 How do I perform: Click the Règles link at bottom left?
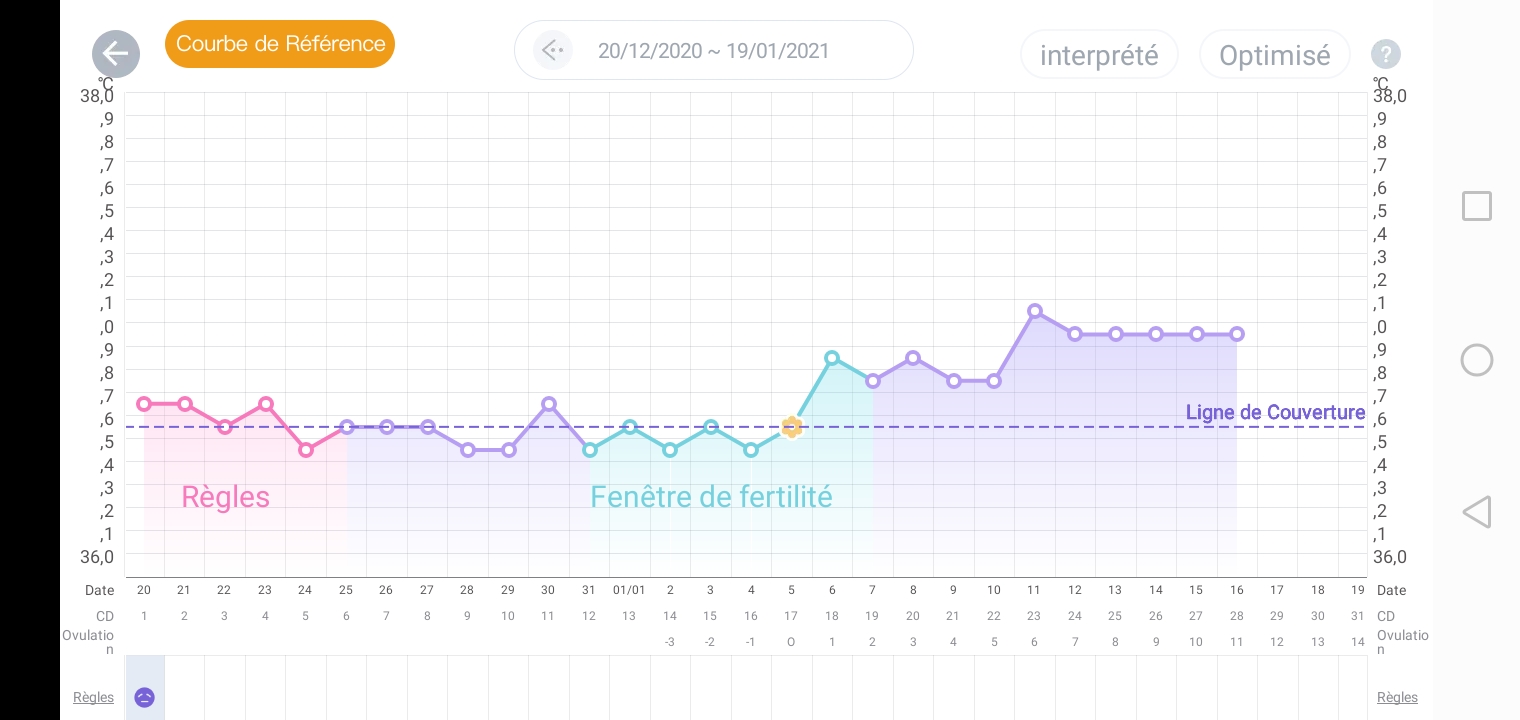[93, 697]
